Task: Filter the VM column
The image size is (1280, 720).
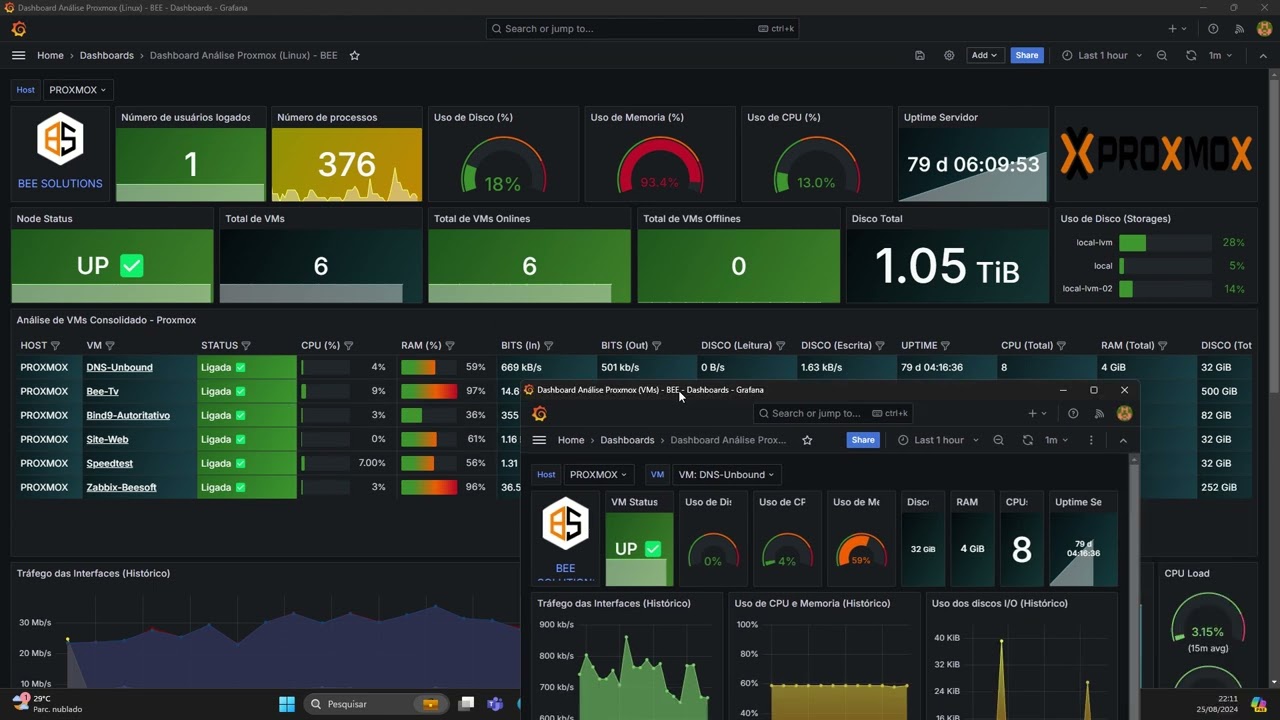Action: pyautogui.click(x=111, y=346)
